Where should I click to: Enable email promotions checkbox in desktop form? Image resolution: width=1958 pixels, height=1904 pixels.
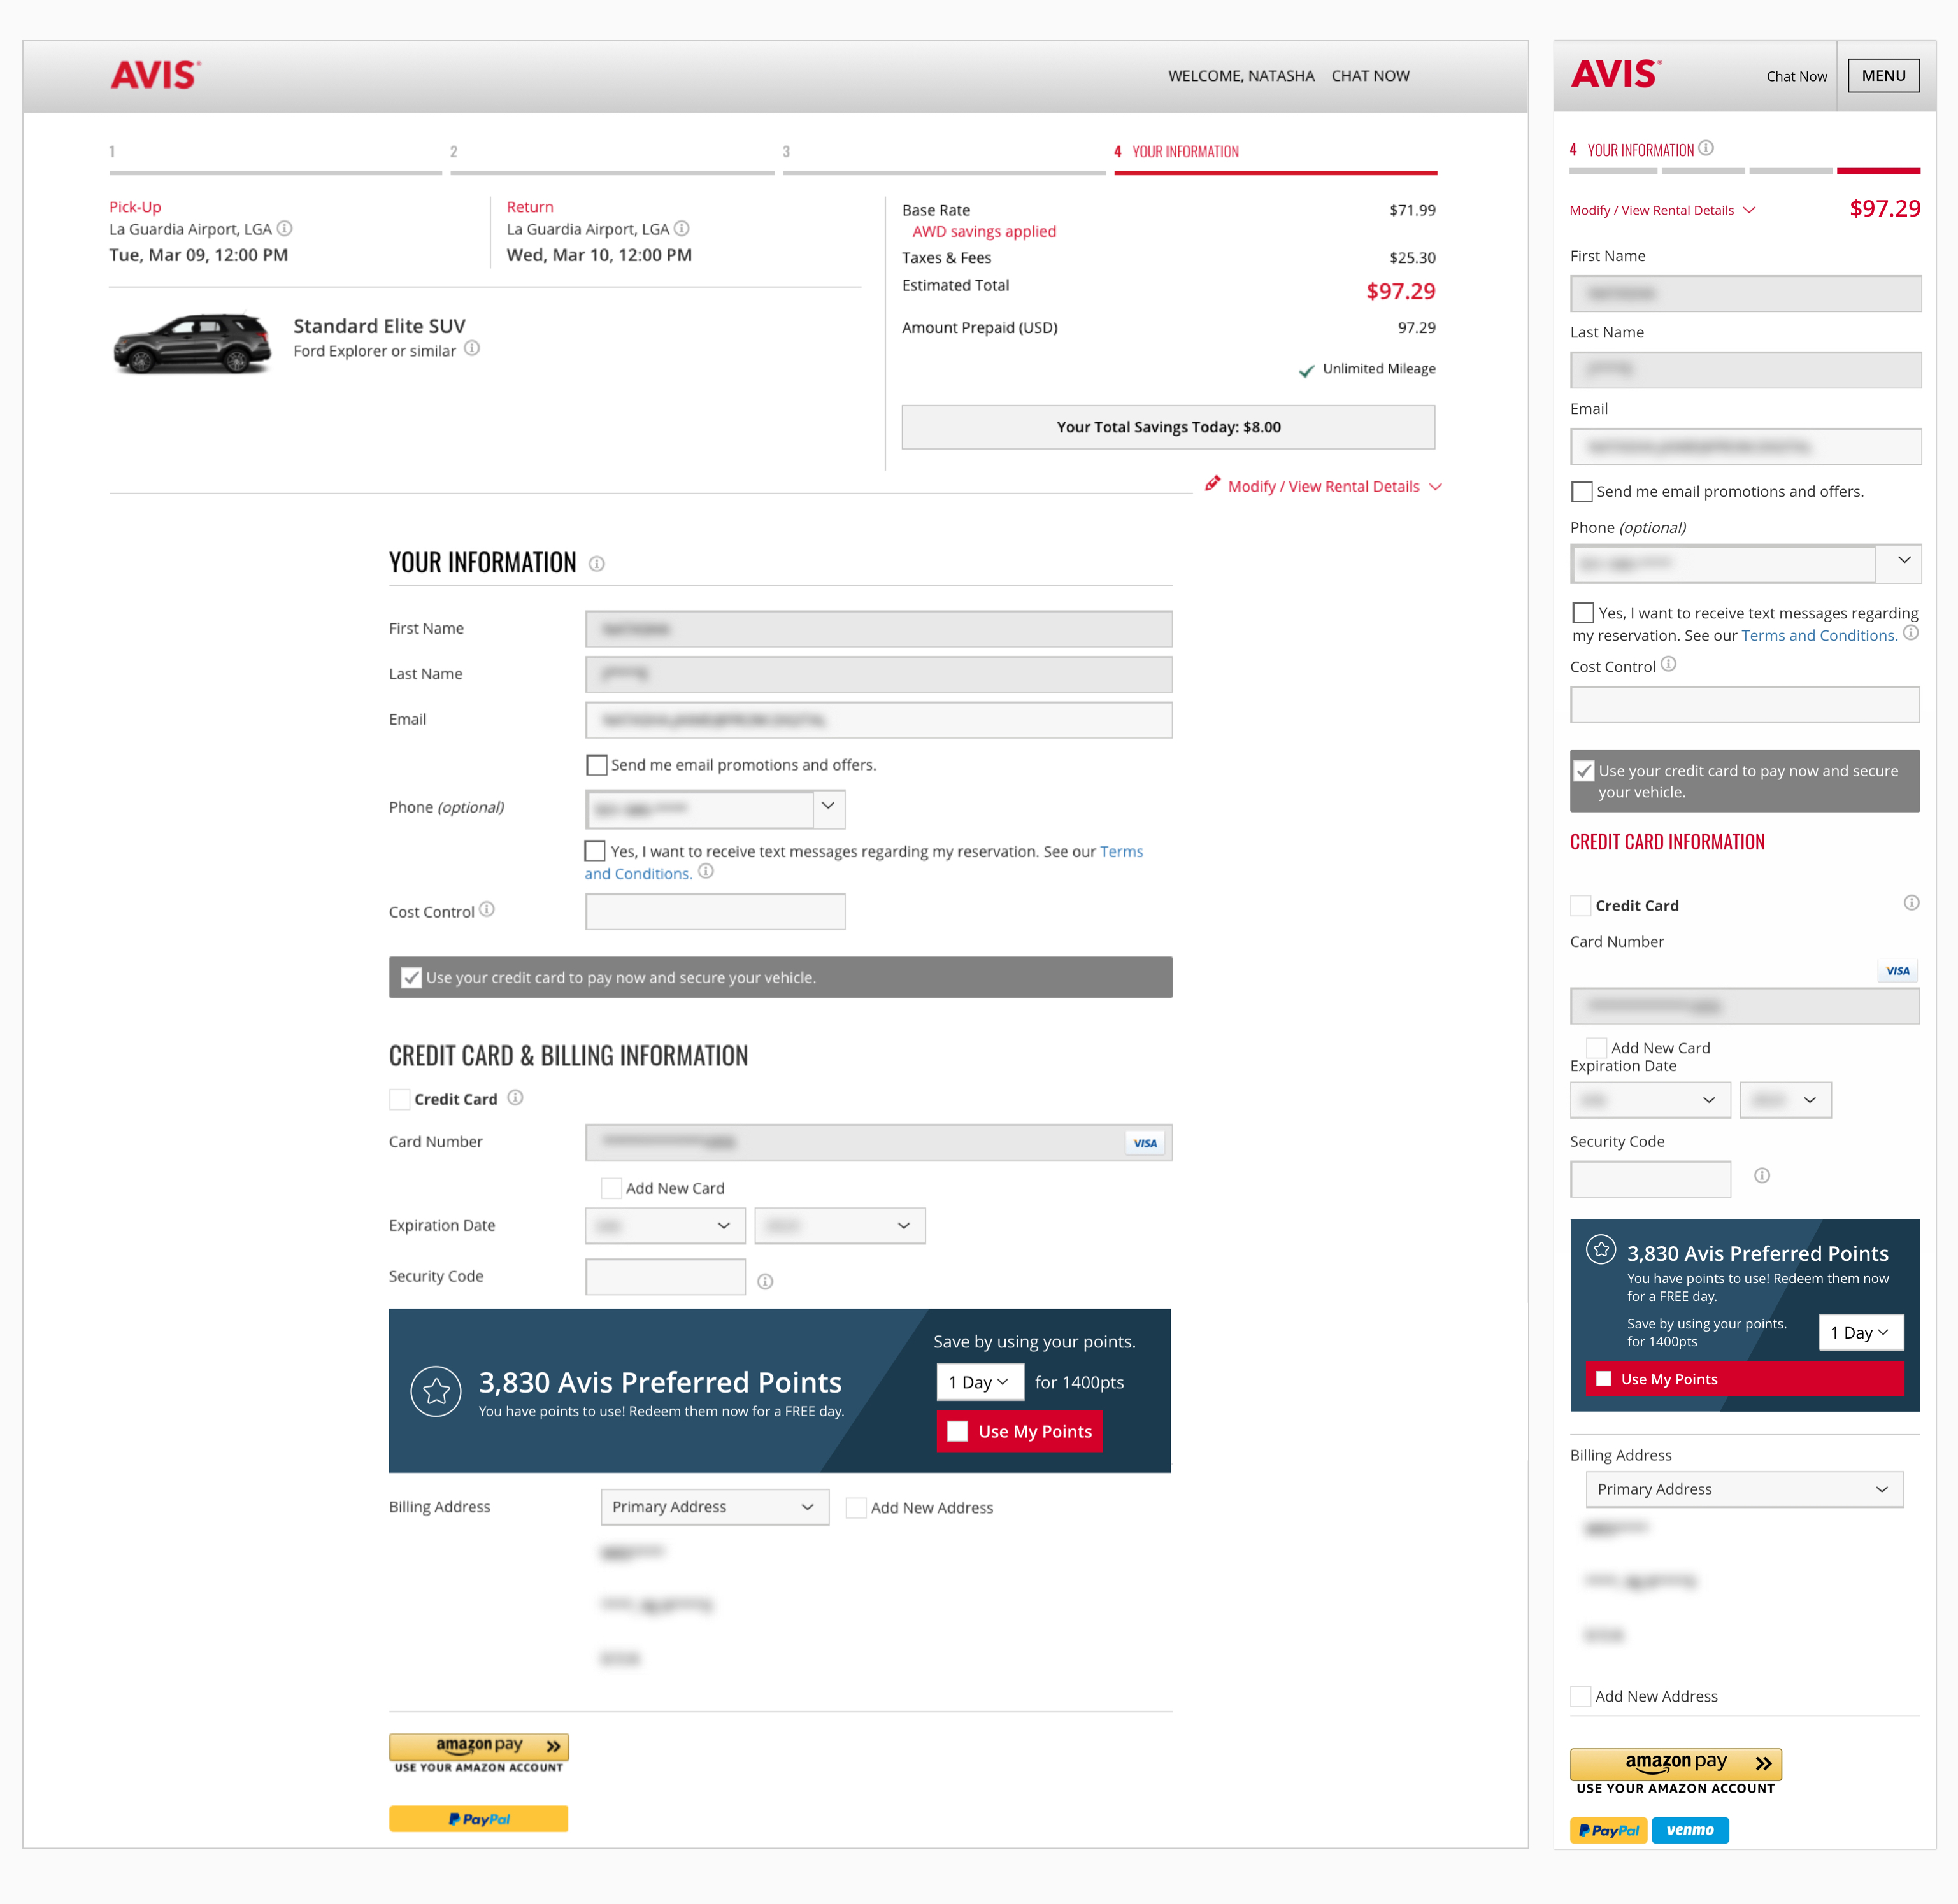(x=597, y=765)
